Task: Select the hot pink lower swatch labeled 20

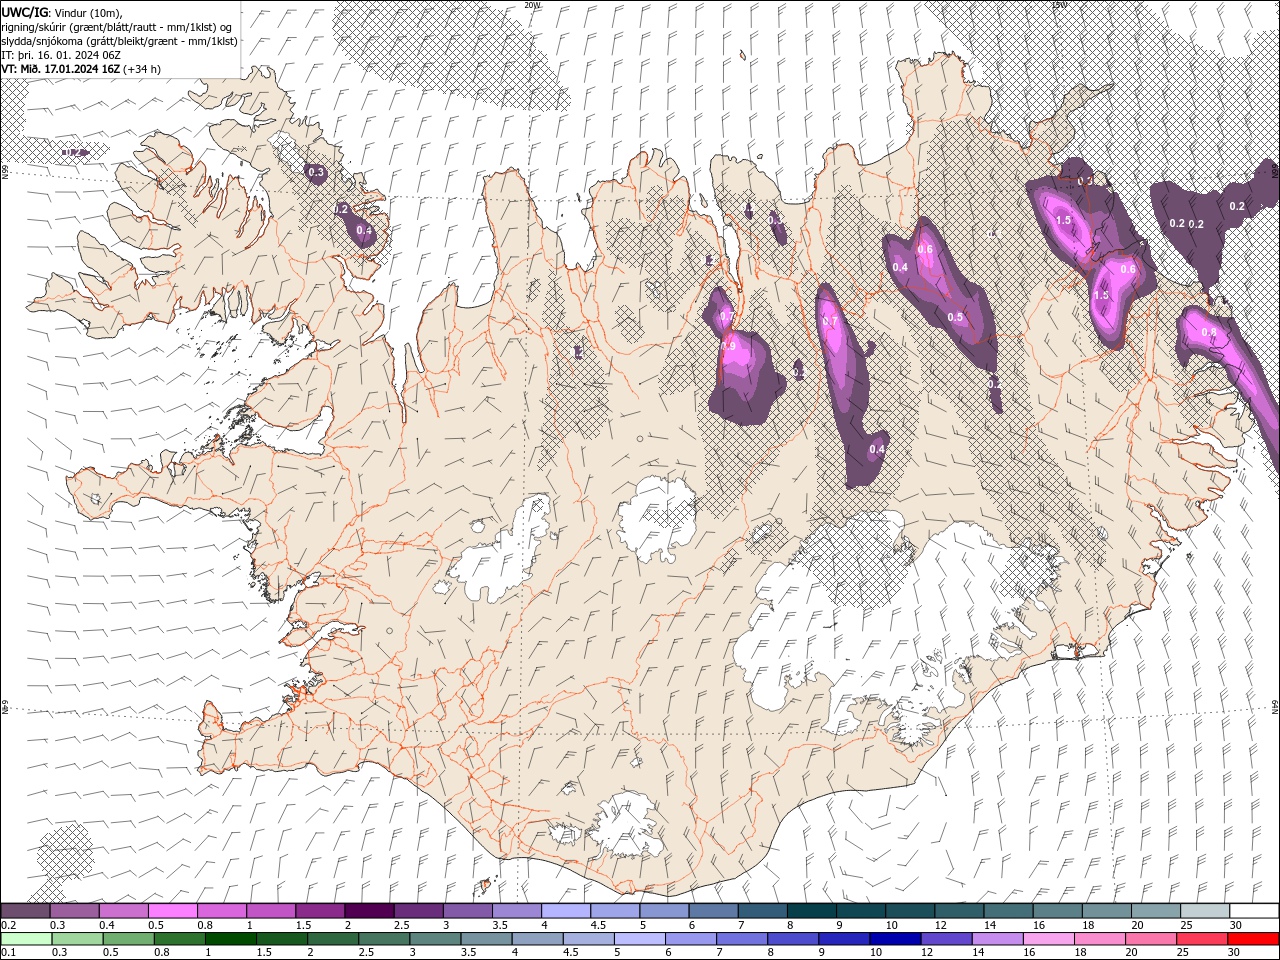Action: 1150,939
